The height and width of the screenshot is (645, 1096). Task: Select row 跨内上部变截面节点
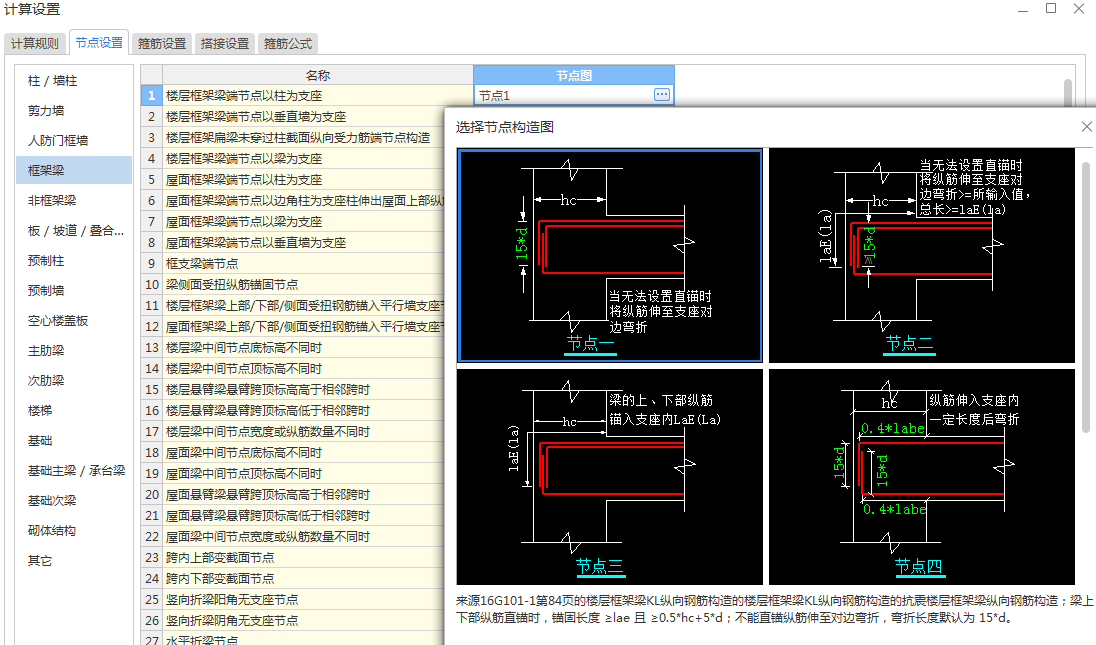click(x=303, y=557)
